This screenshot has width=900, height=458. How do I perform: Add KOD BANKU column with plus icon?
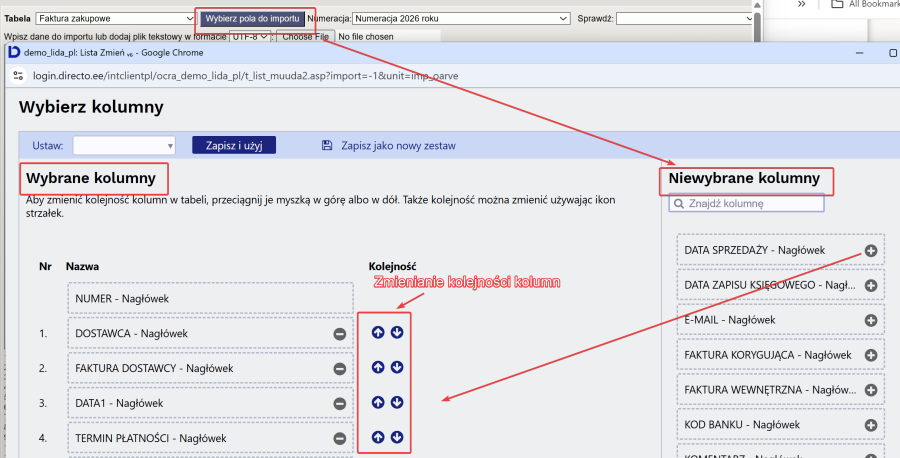[871, 425]
